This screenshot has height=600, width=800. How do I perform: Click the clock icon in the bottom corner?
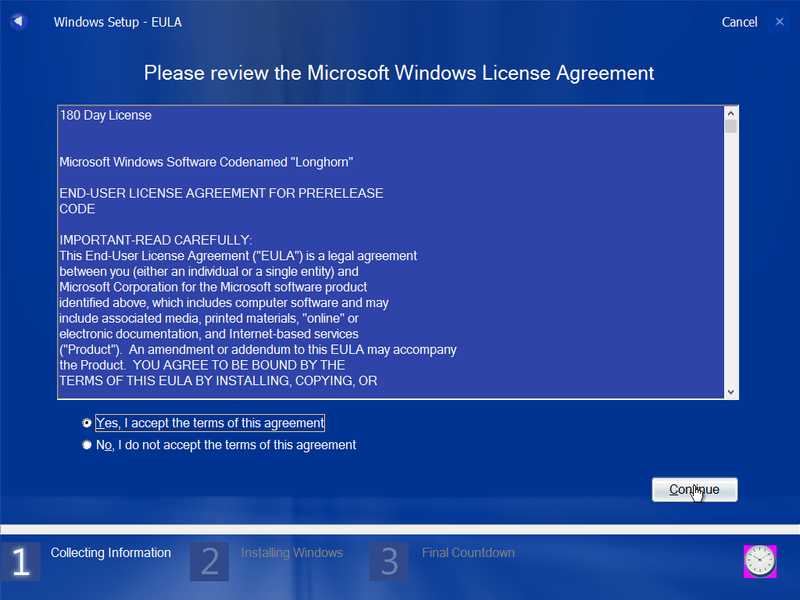[760, 561]
